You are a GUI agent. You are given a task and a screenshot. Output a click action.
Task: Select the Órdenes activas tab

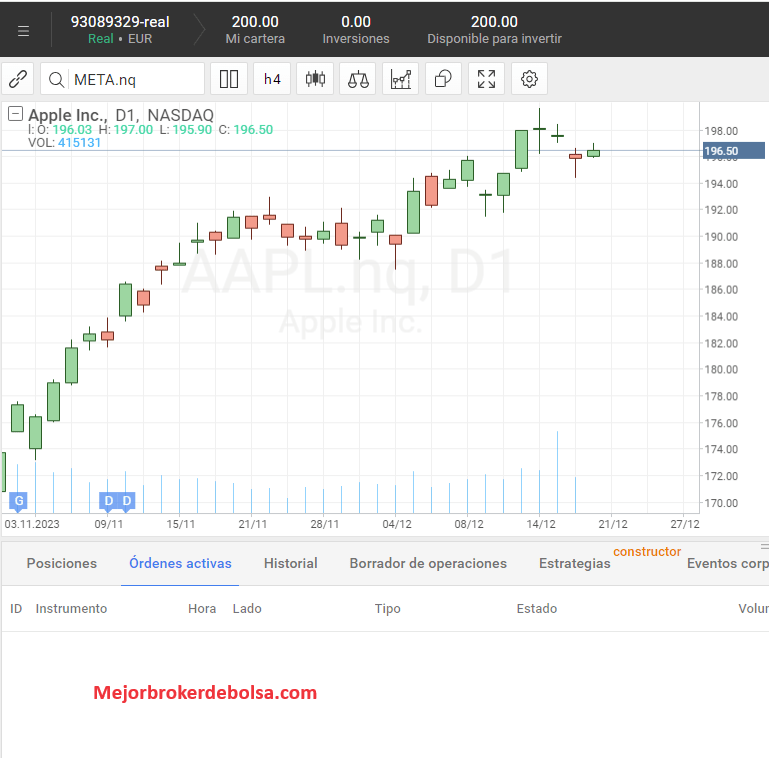[x=180, y=563]
